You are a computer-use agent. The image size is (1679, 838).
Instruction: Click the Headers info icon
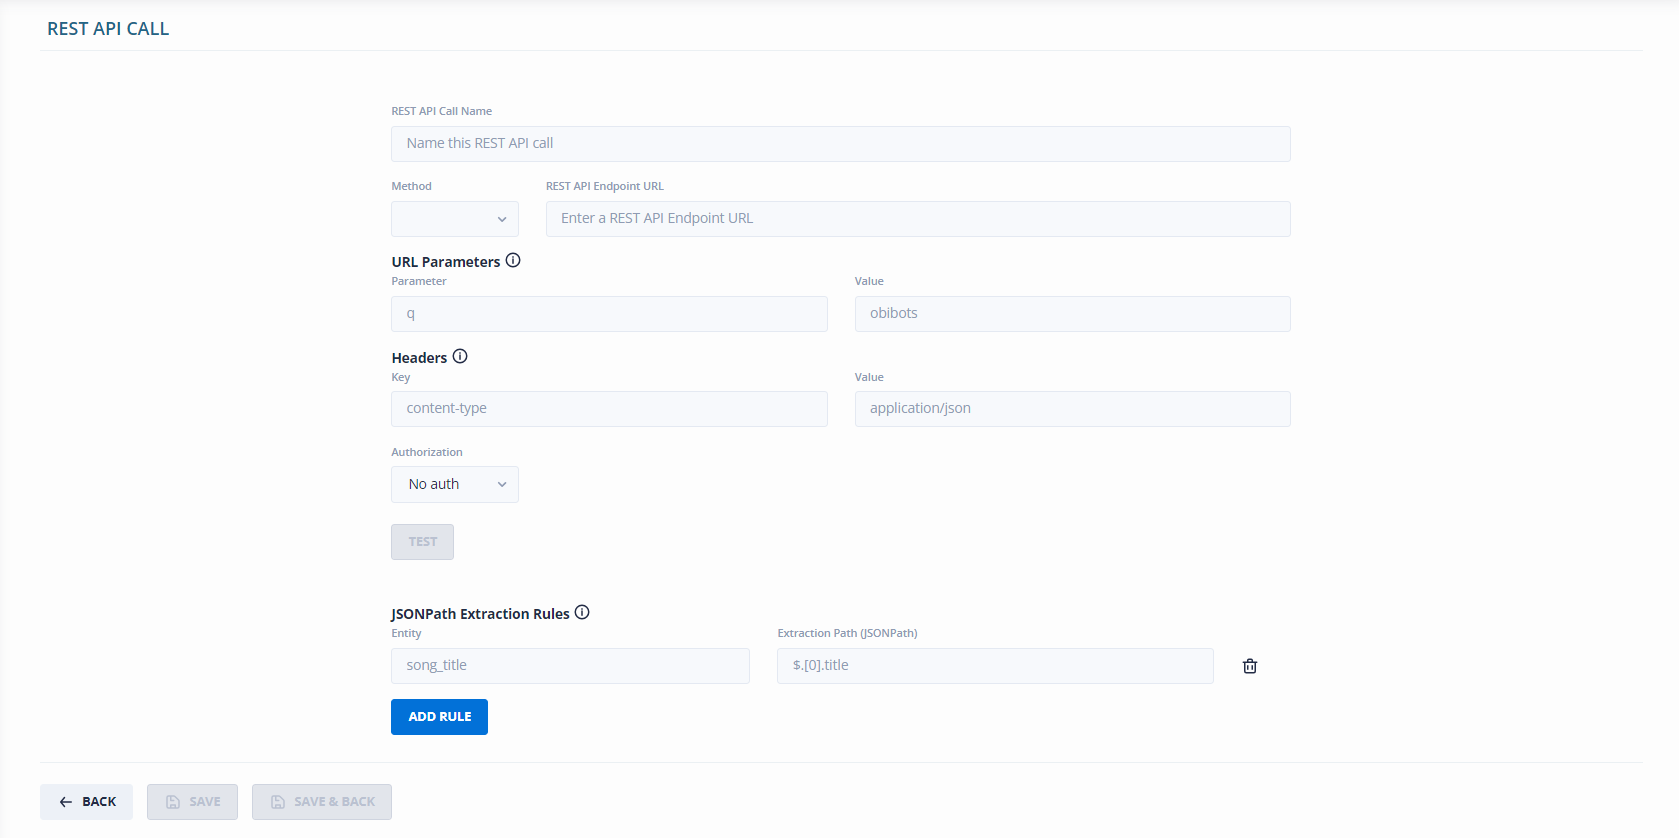pos(460,356)
